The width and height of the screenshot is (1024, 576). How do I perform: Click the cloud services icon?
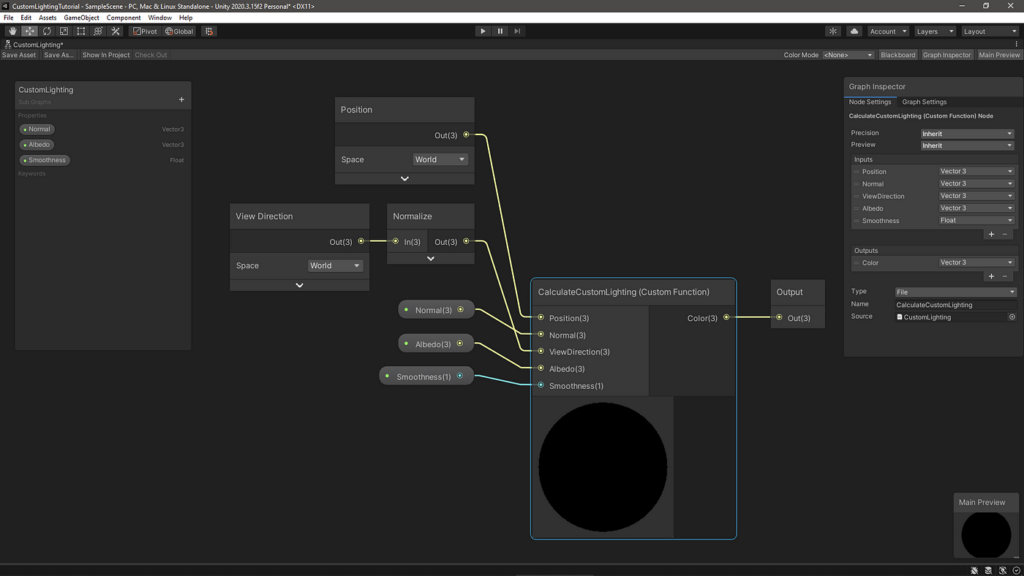click(x=854, y=31)
